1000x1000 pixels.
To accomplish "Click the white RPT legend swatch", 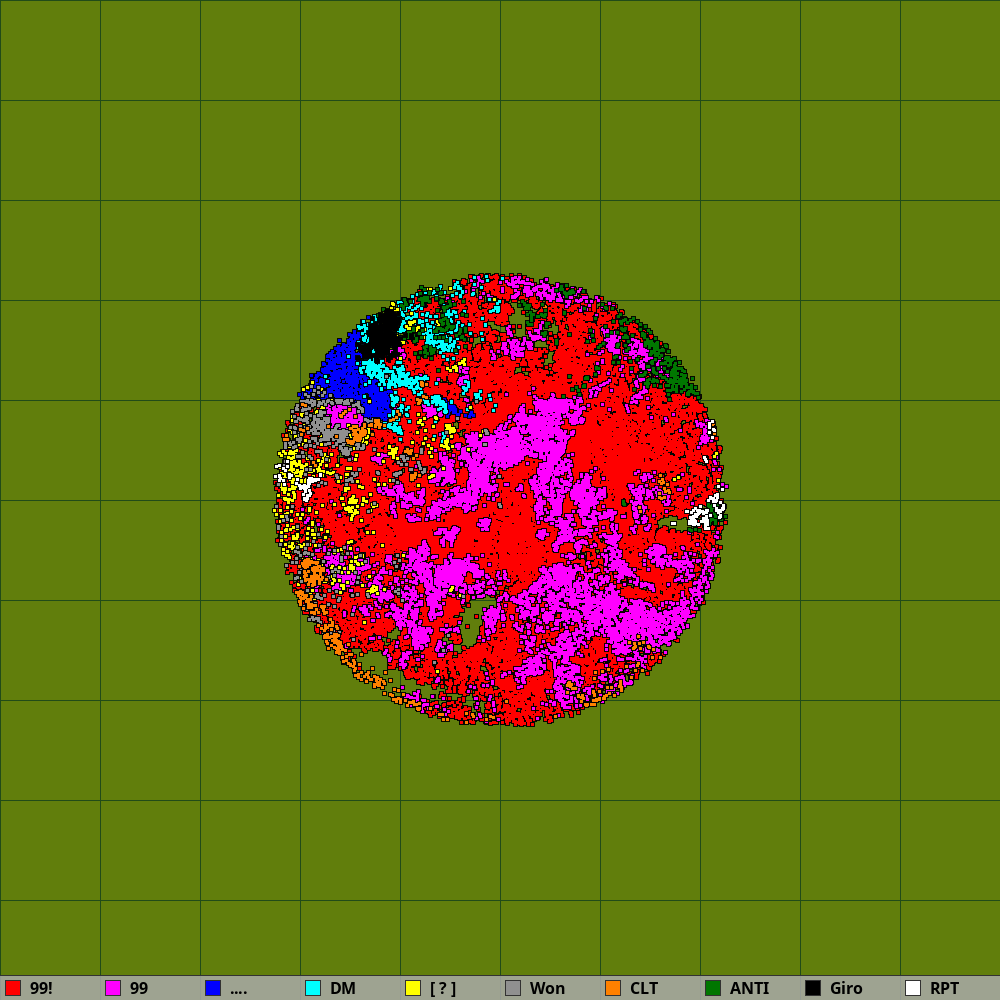I will [913, 988].
